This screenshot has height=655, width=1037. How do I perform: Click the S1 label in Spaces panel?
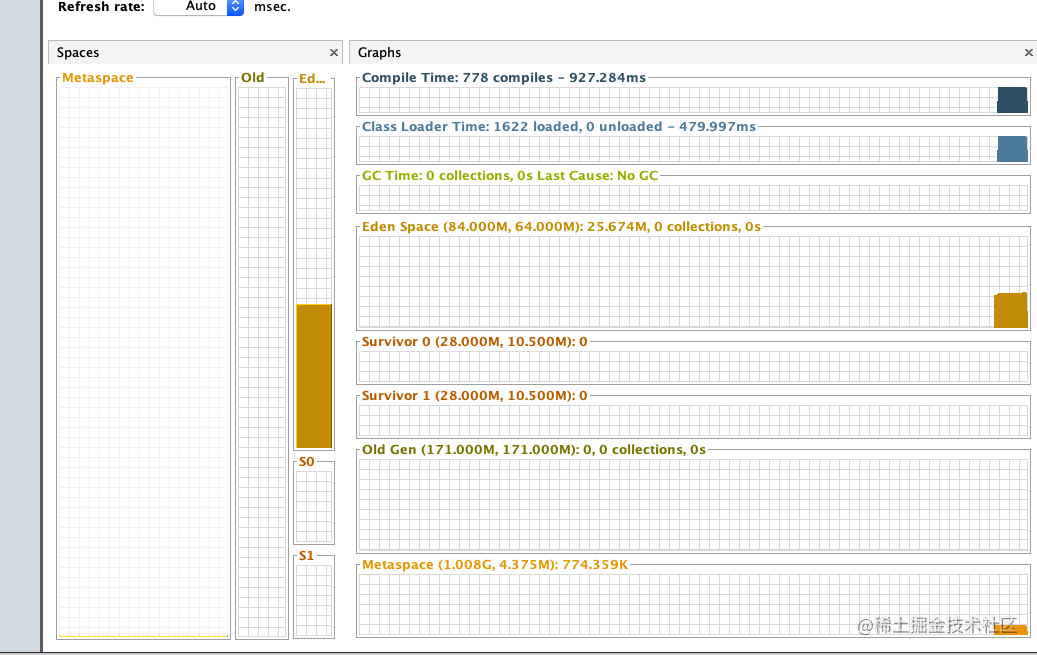tap(306, 556)
